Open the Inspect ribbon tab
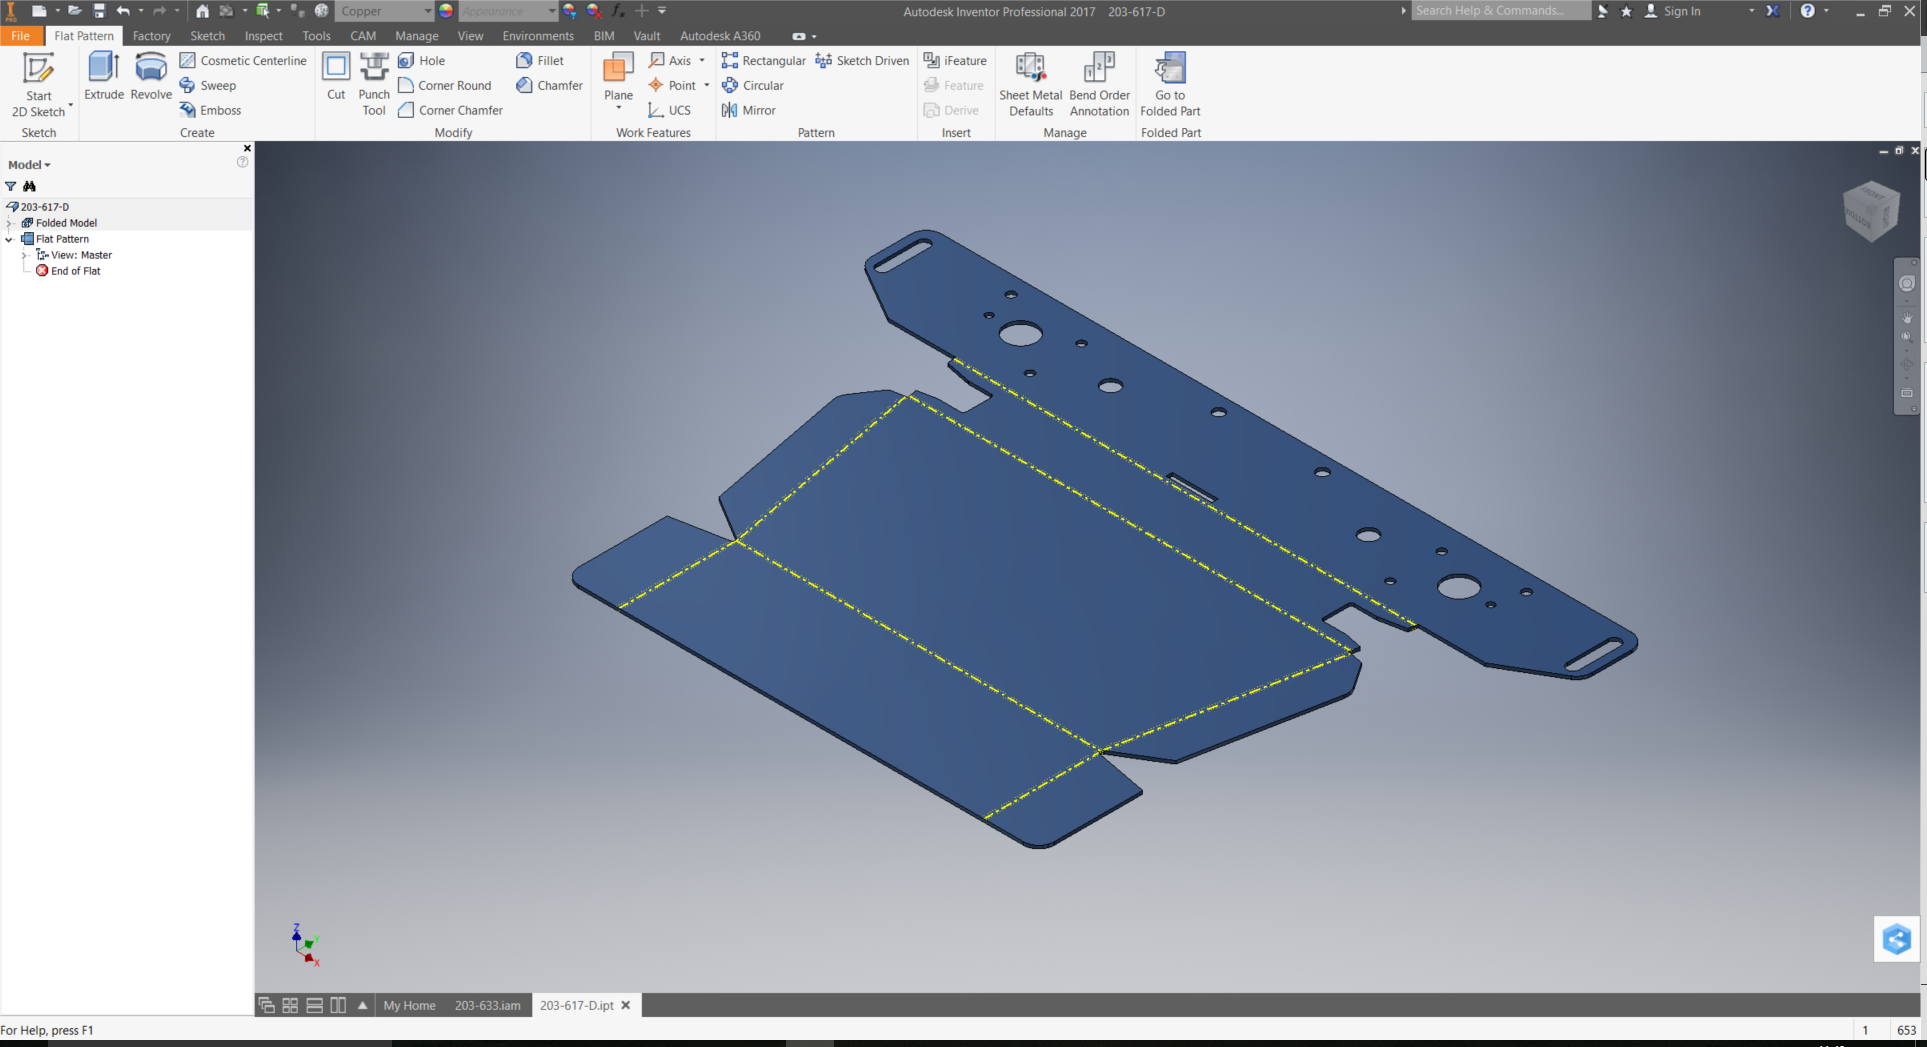 [x=263, y=36]
